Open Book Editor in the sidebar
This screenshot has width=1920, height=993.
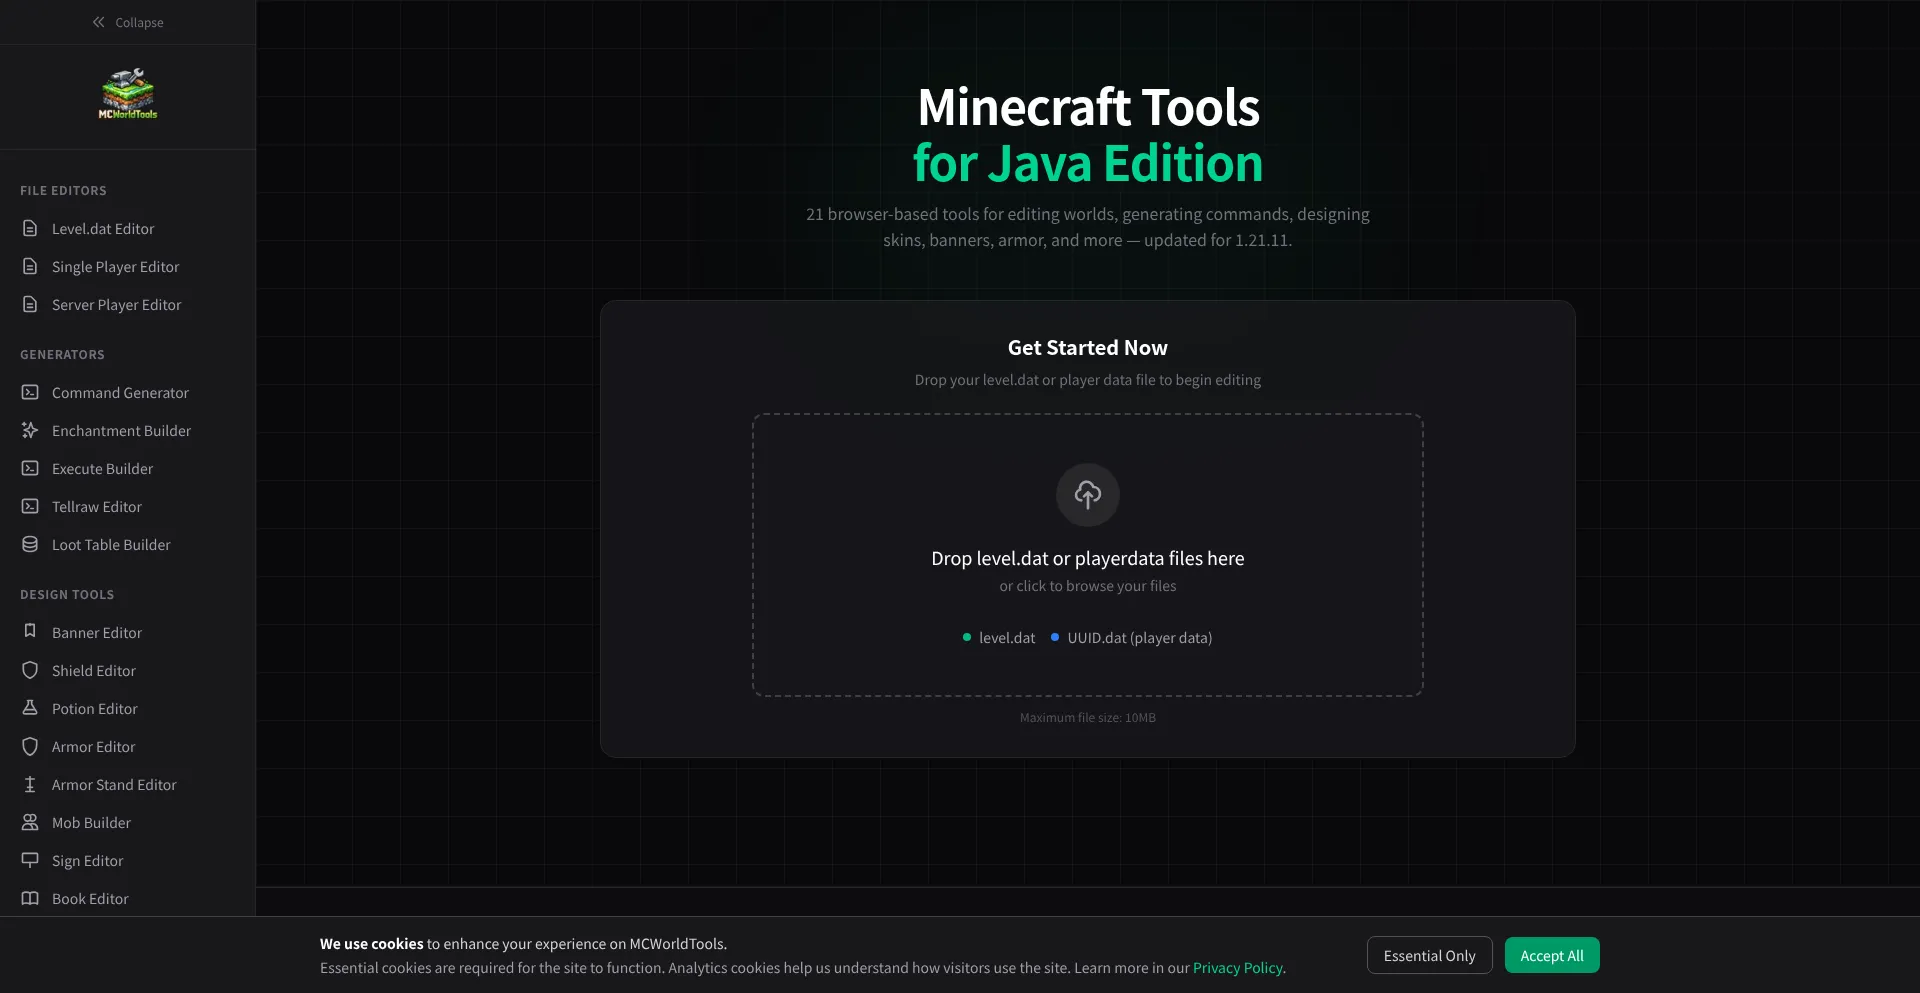coord(128,899)
